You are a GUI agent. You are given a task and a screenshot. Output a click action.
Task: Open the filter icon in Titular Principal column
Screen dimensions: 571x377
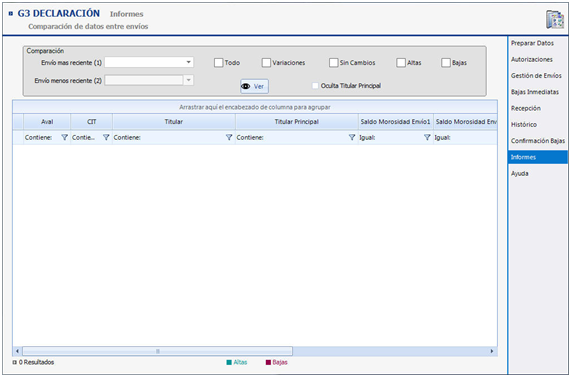352,137
